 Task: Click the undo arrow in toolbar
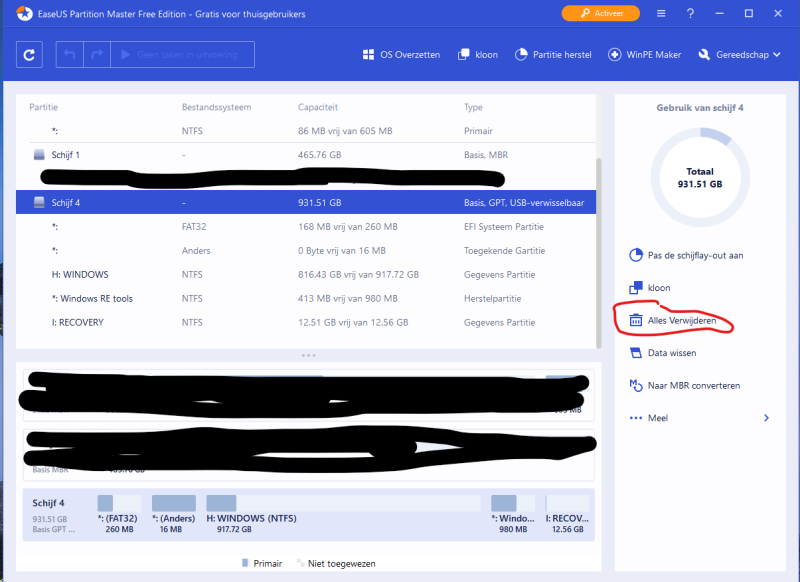tap(69, 55)
